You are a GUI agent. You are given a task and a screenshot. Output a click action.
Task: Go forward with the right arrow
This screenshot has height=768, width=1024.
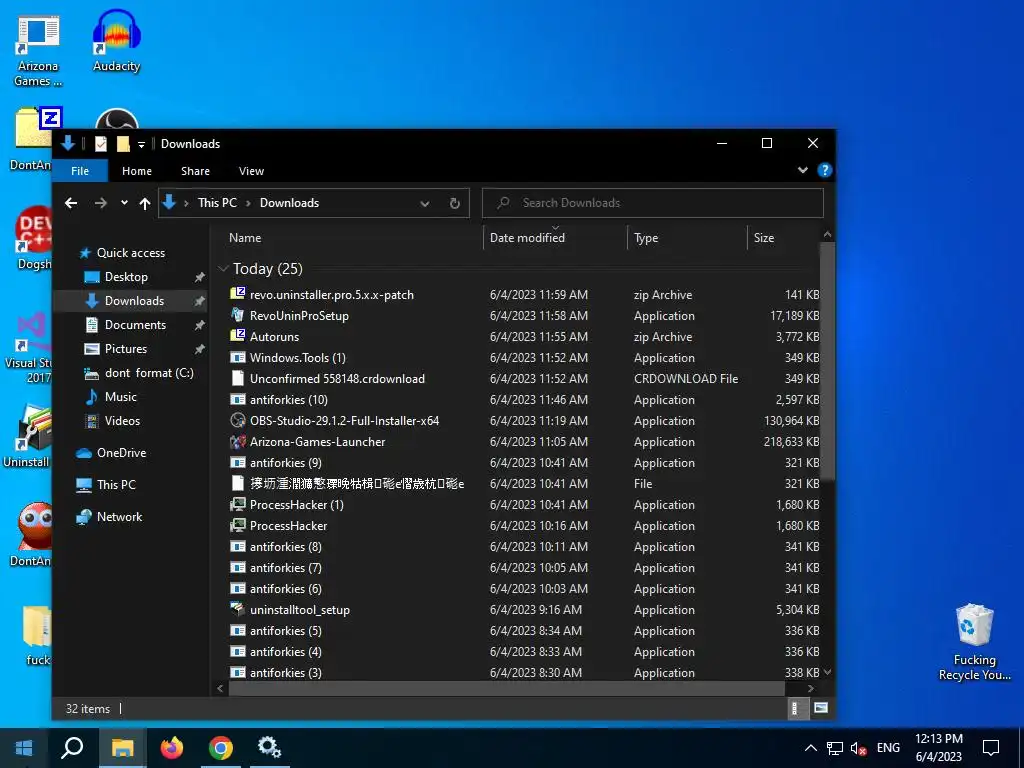[101, 203]
